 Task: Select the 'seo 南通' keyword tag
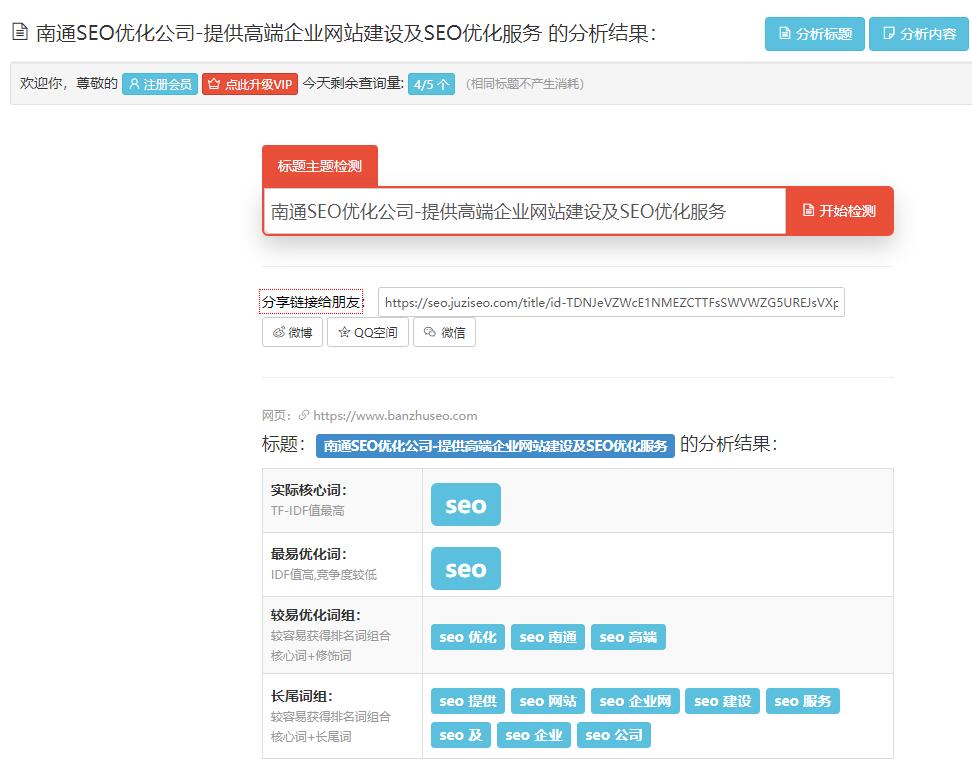[x=547, y=636]
